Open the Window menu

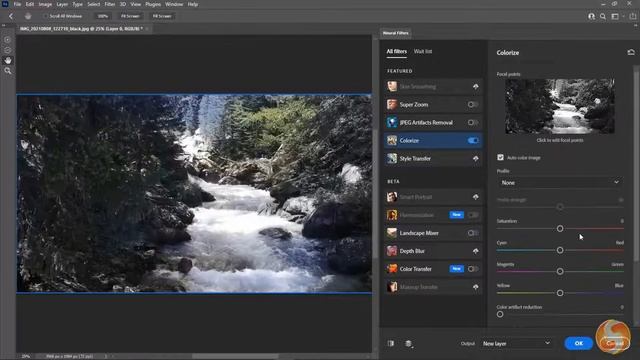click(x=174, y=4)
